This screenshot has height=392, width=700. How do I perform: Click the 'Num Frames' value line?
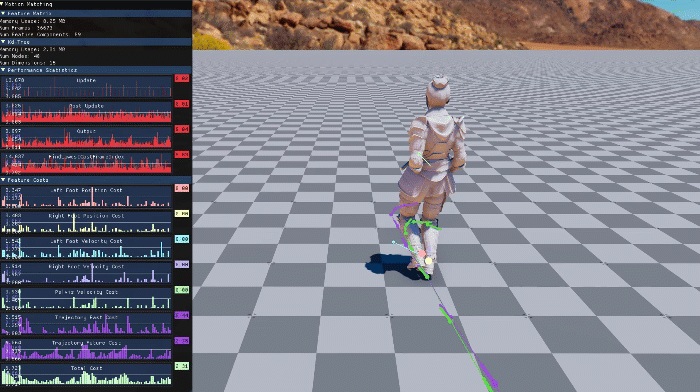[26, 28]
